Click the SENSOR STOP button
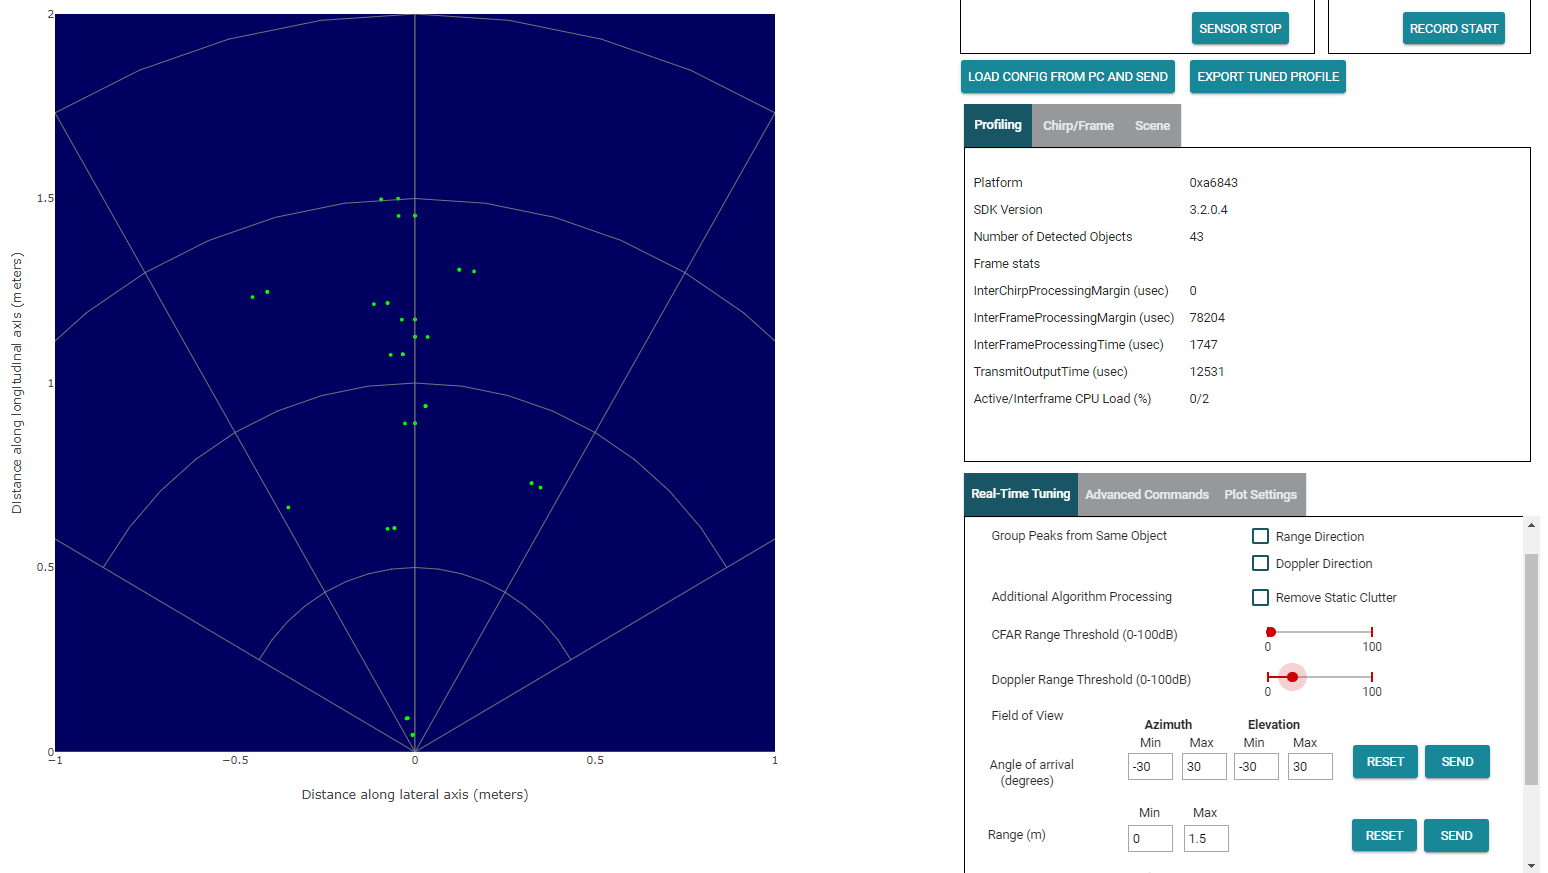This screenshot has height=873, width=1548. (x=1240, y=28)
